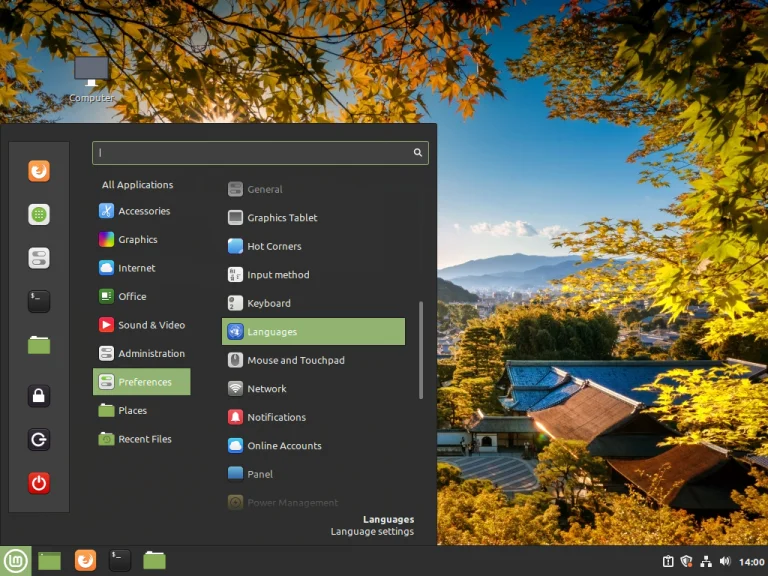Open Firefox from the menu favorites sidebar
The height and width of the screenshot is (576, 768).
pyautogui.click(x=39, y=171)
